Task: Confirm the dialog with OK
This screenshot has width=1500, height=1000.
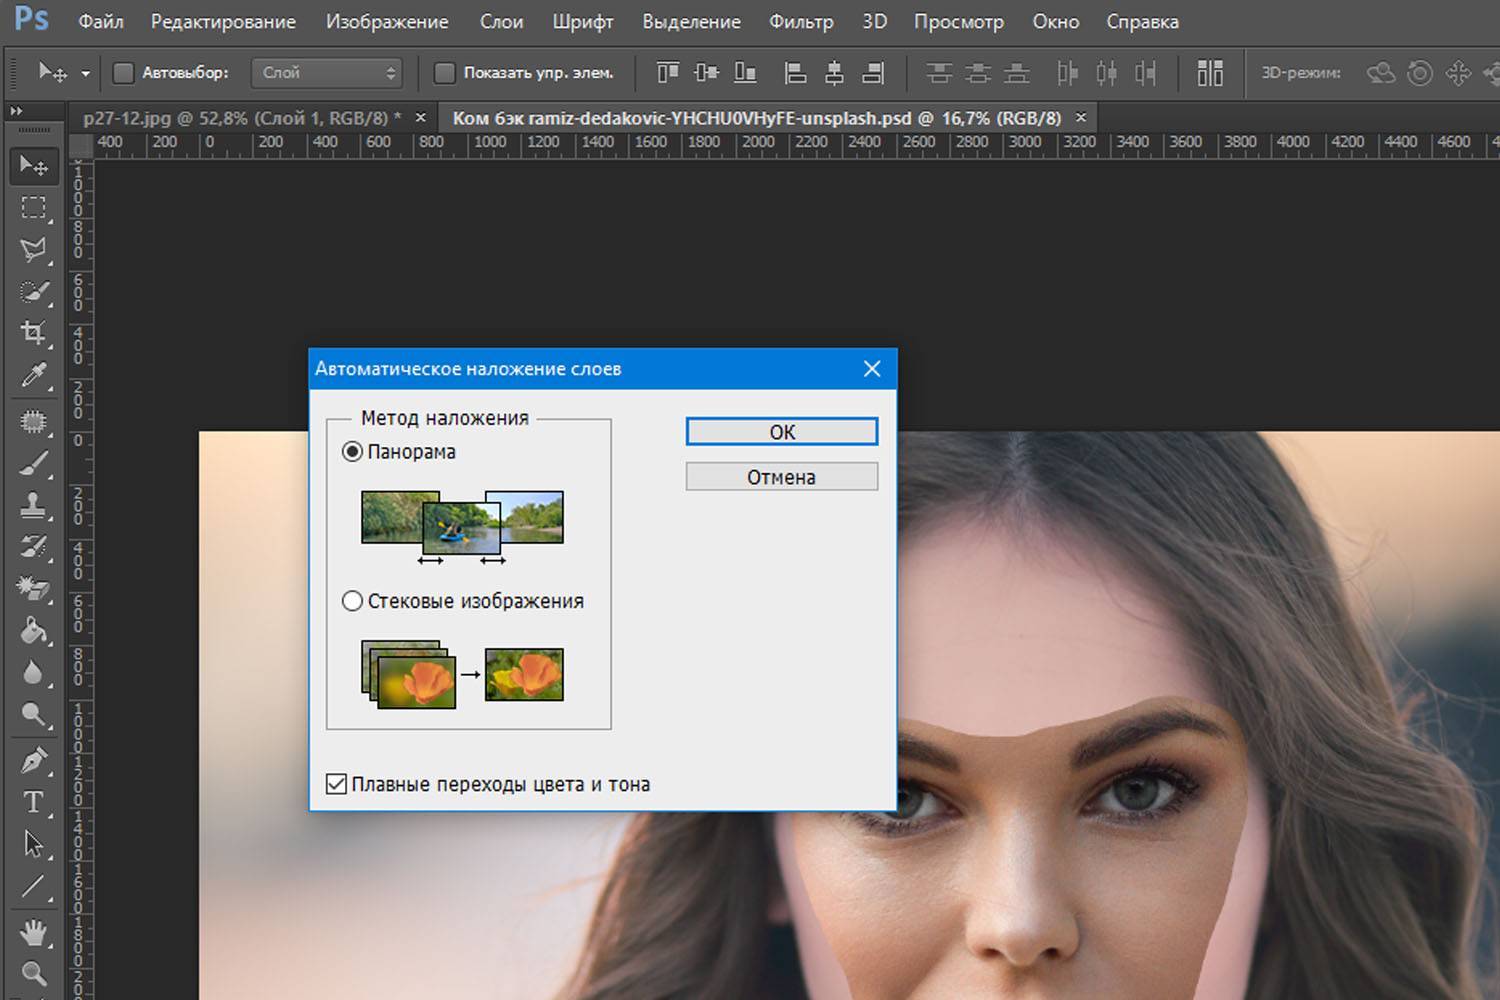Action: tap(781, 432)
